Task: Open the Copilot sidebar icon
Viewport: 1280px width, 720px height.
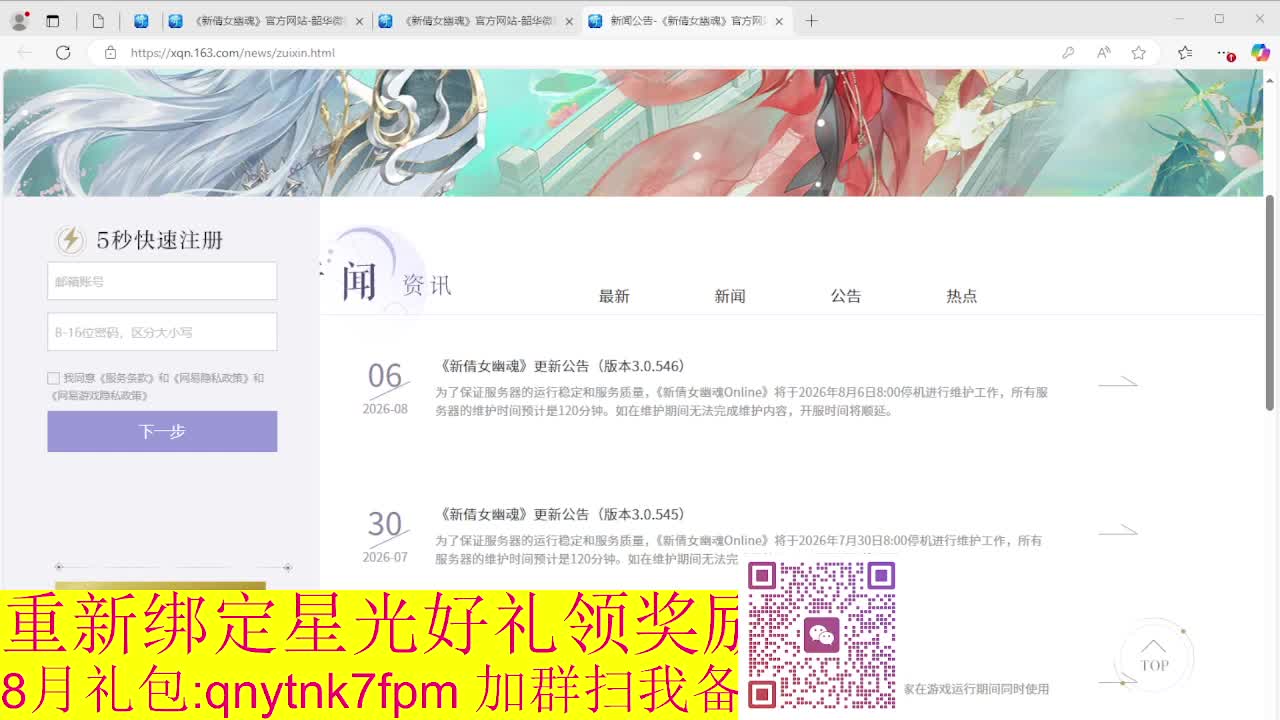Action: [x=1260, y=53]
